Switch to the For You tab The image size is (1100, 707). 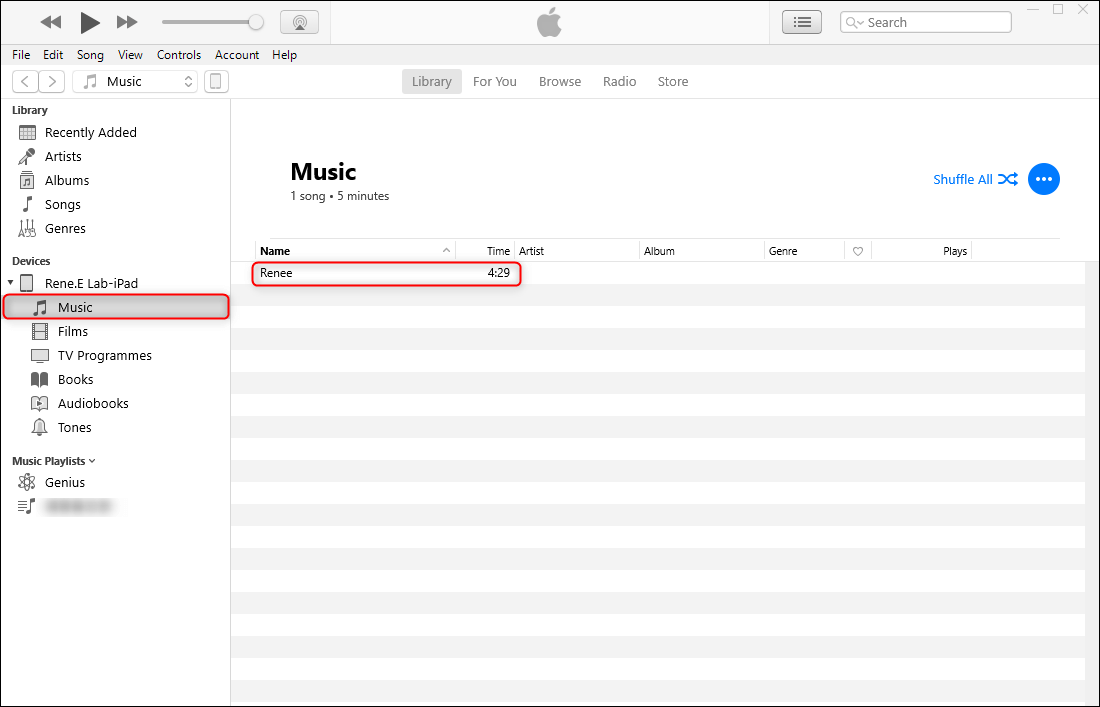click(x=495, y=81)
